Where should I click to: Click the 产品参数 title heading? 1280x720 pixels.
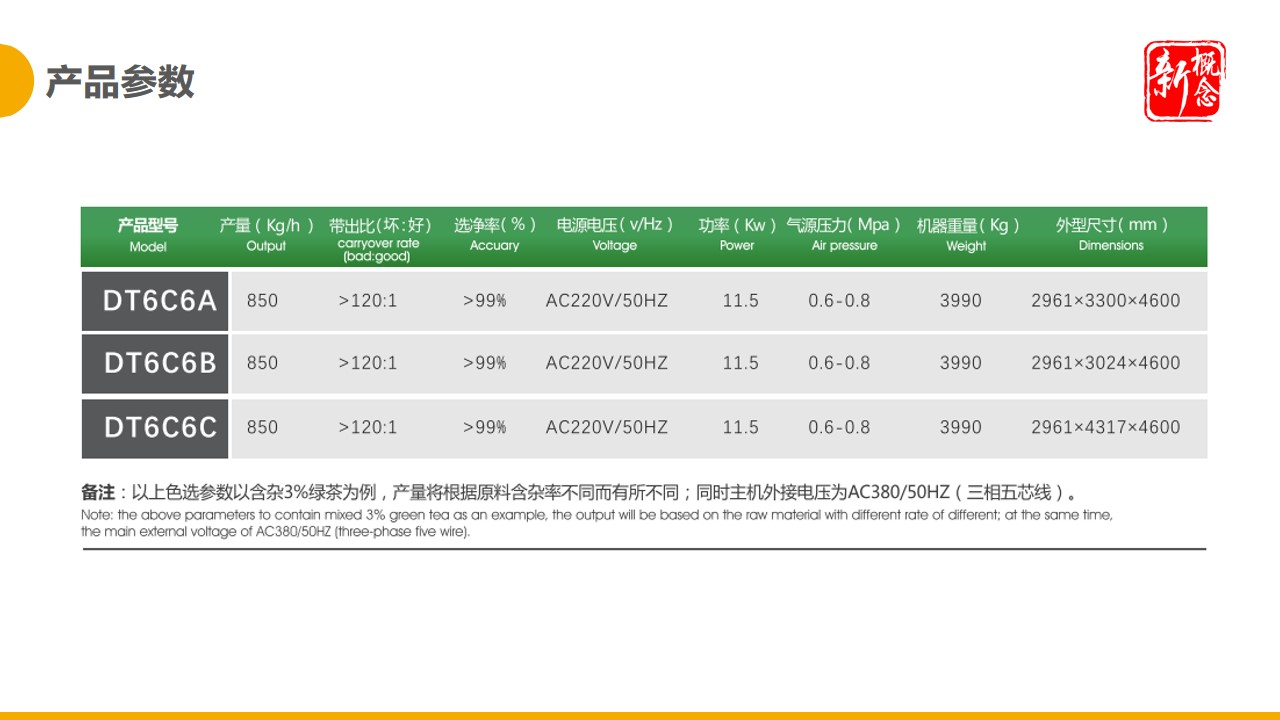point(120,84)
